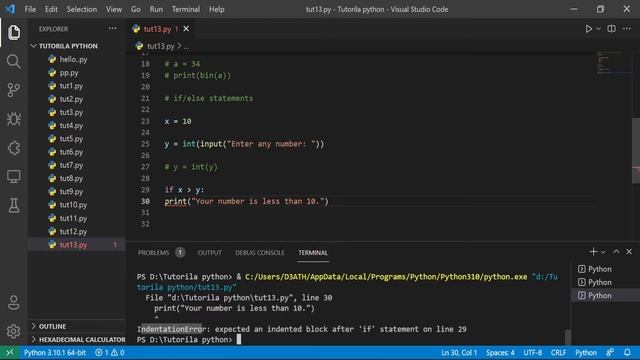The width and height of the screenshot is (640, 360).
Task: Open tut1.py in the explorer
Action: pos(71,86)
